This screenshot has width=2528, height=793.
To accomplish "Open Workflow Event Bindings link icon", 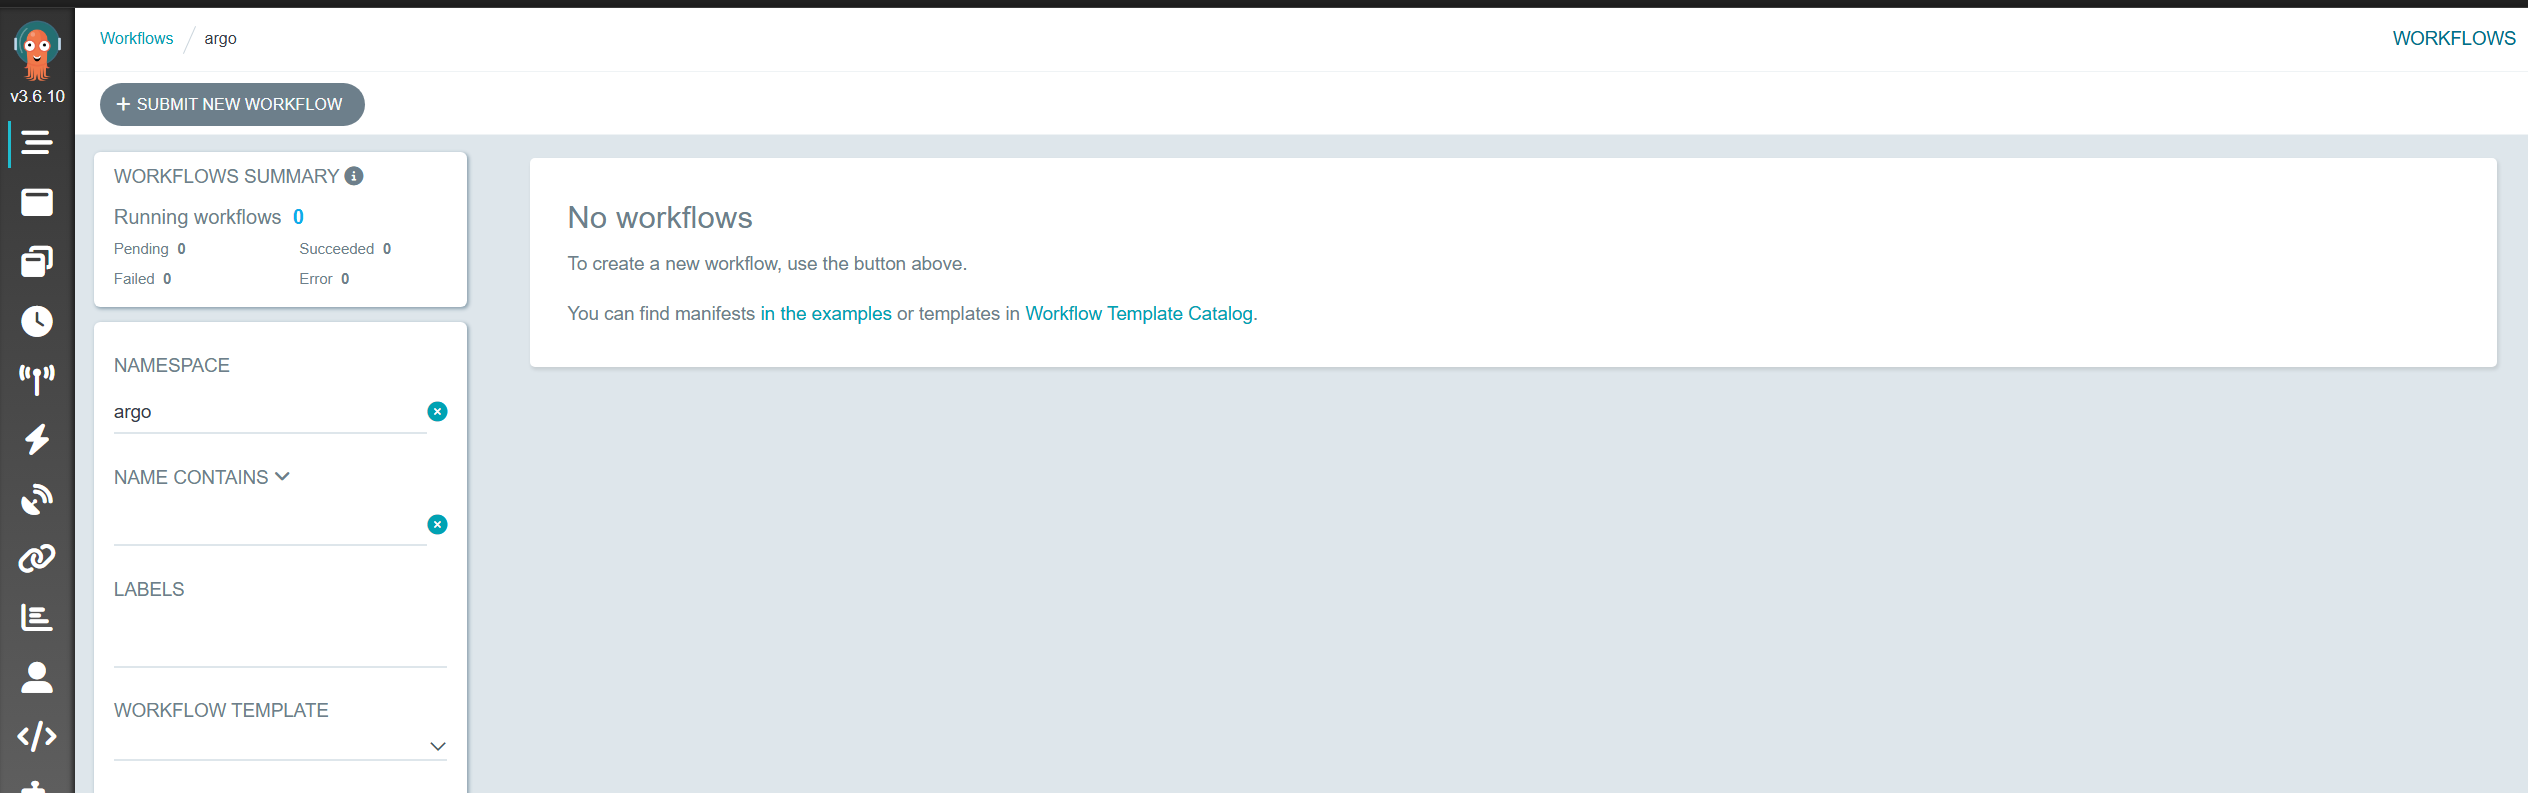I will [x=37, y=558].
